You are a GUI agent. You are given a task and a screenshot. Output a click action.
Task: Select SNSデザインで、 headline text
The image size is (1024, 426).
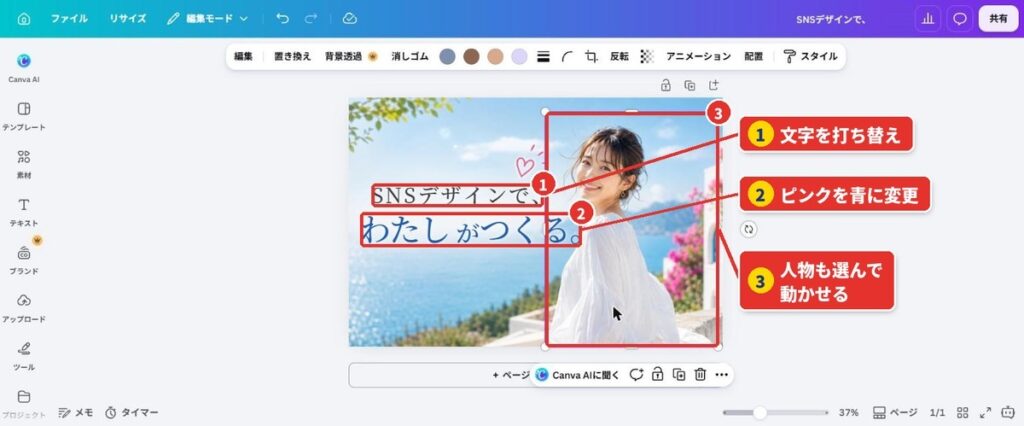point(457,195)
